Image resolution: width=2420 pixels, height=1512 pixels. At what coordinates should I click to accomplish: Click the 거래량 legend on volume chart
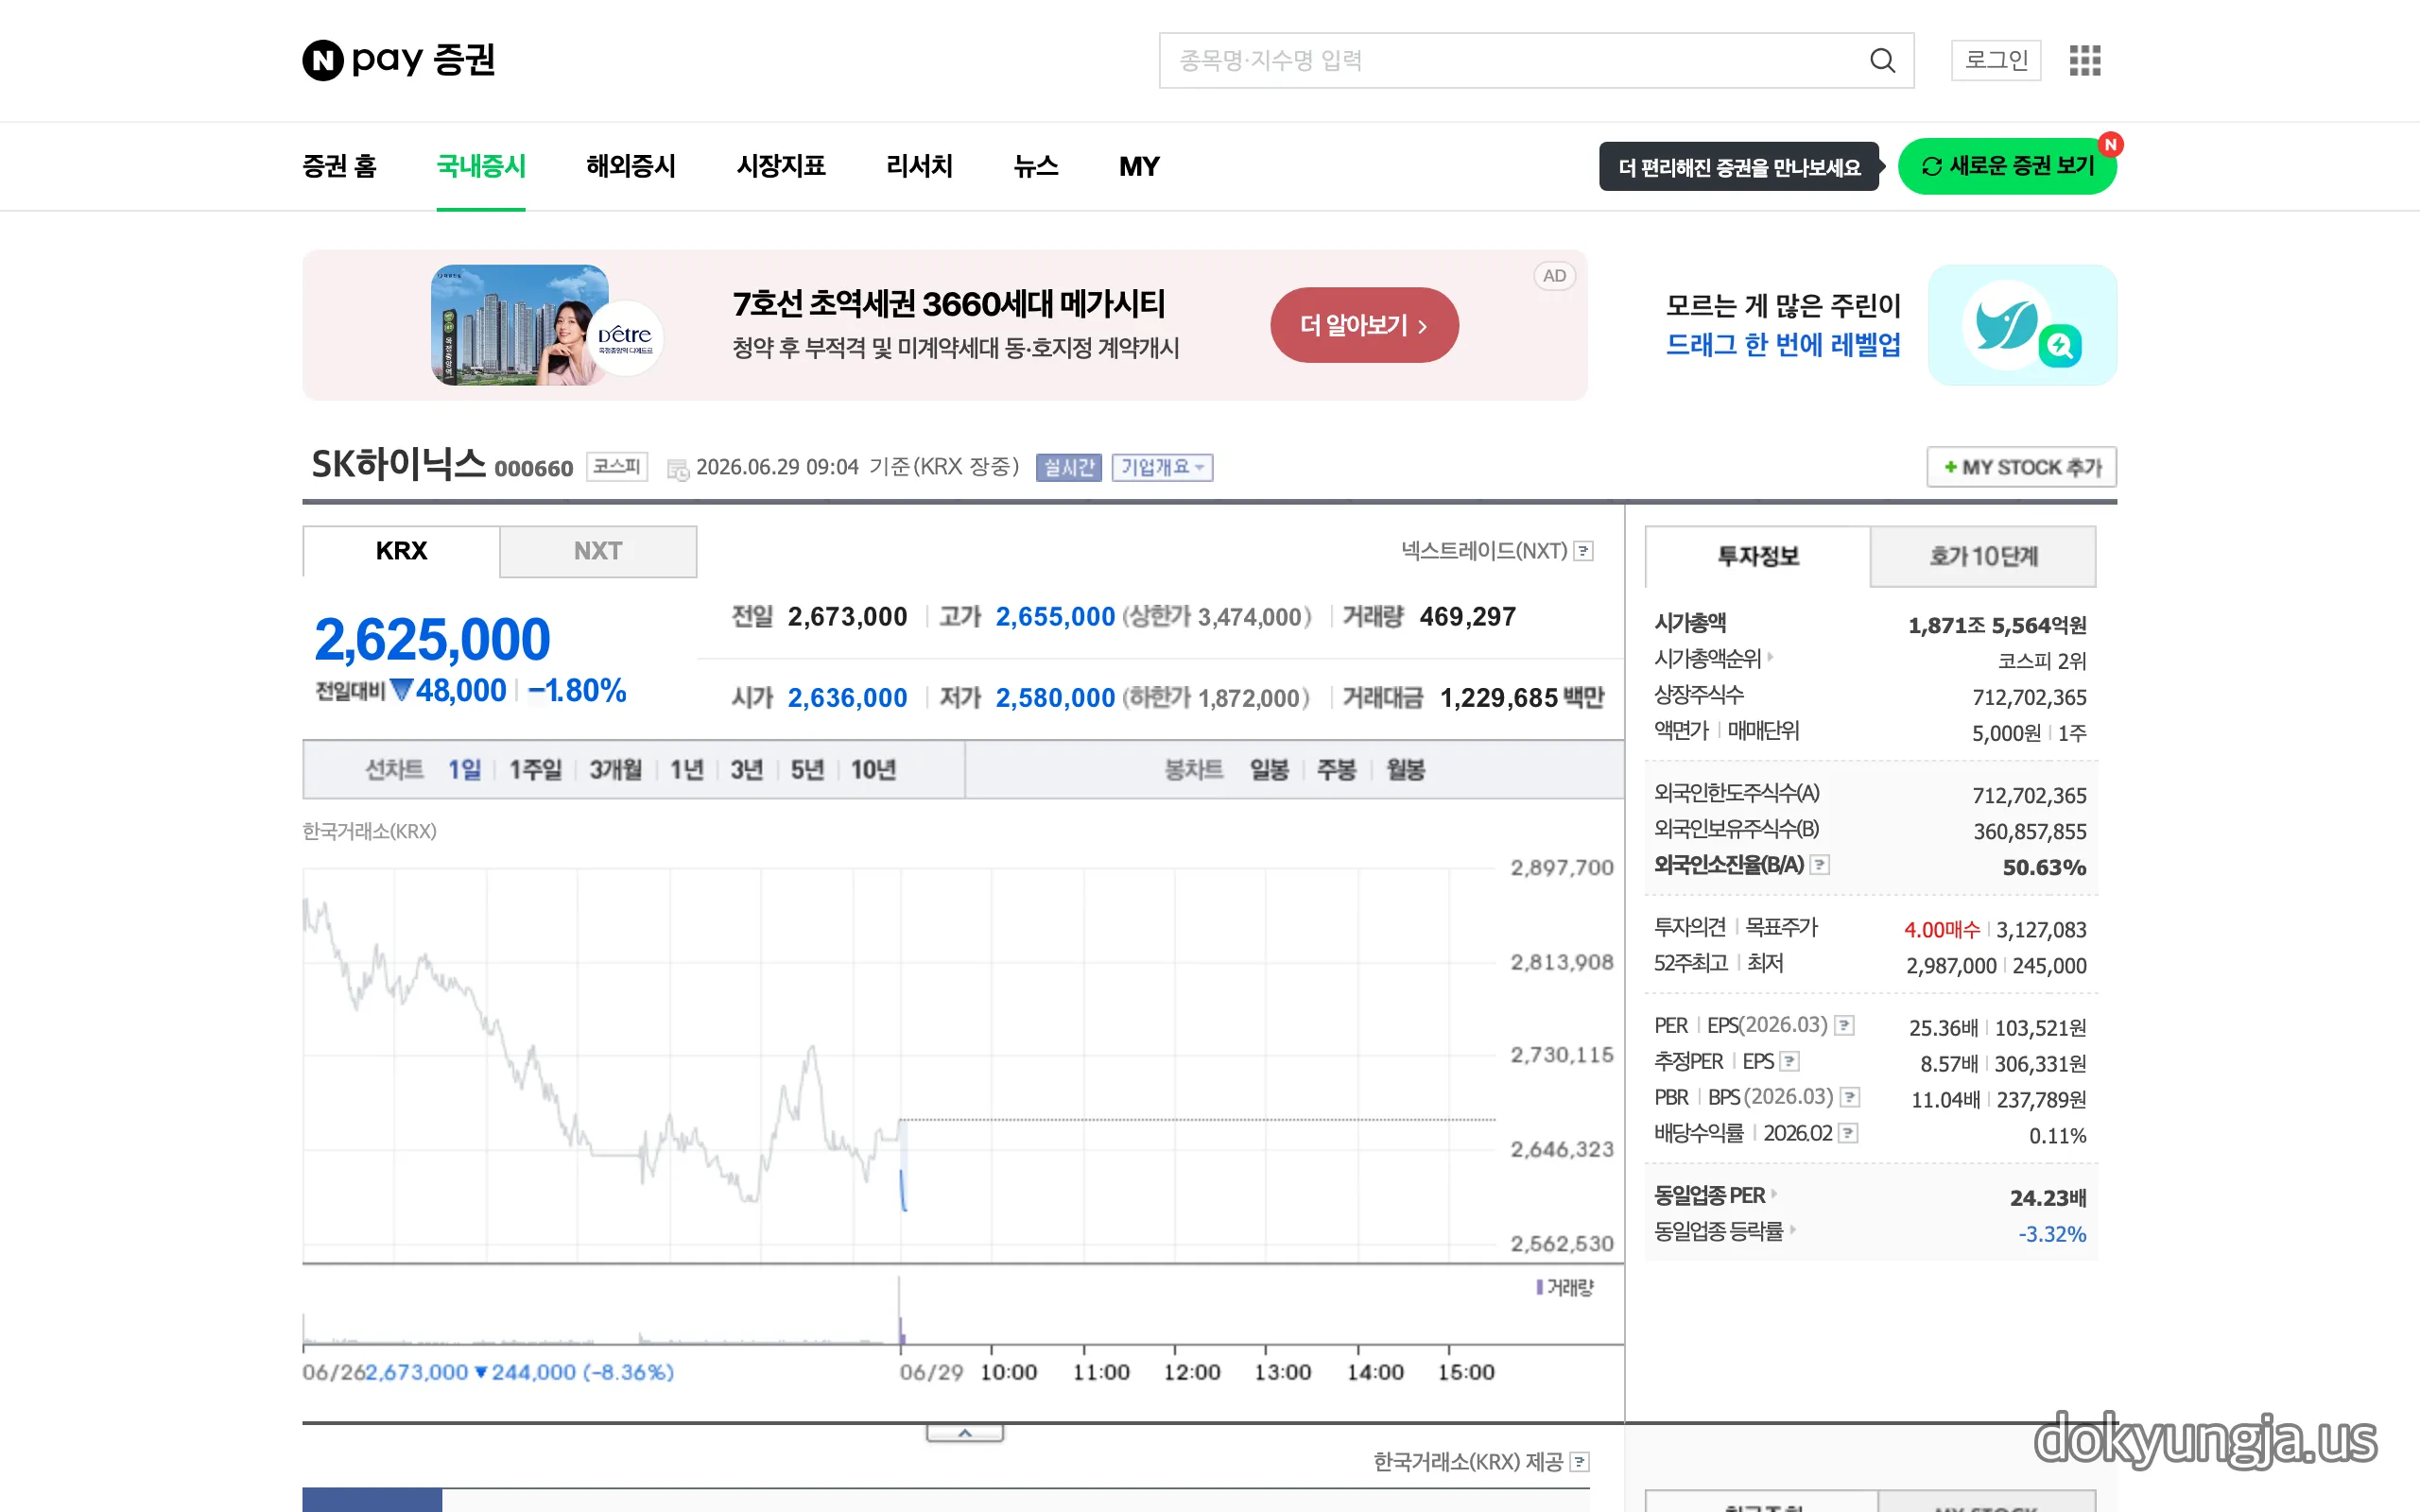pos(1565,1287)
